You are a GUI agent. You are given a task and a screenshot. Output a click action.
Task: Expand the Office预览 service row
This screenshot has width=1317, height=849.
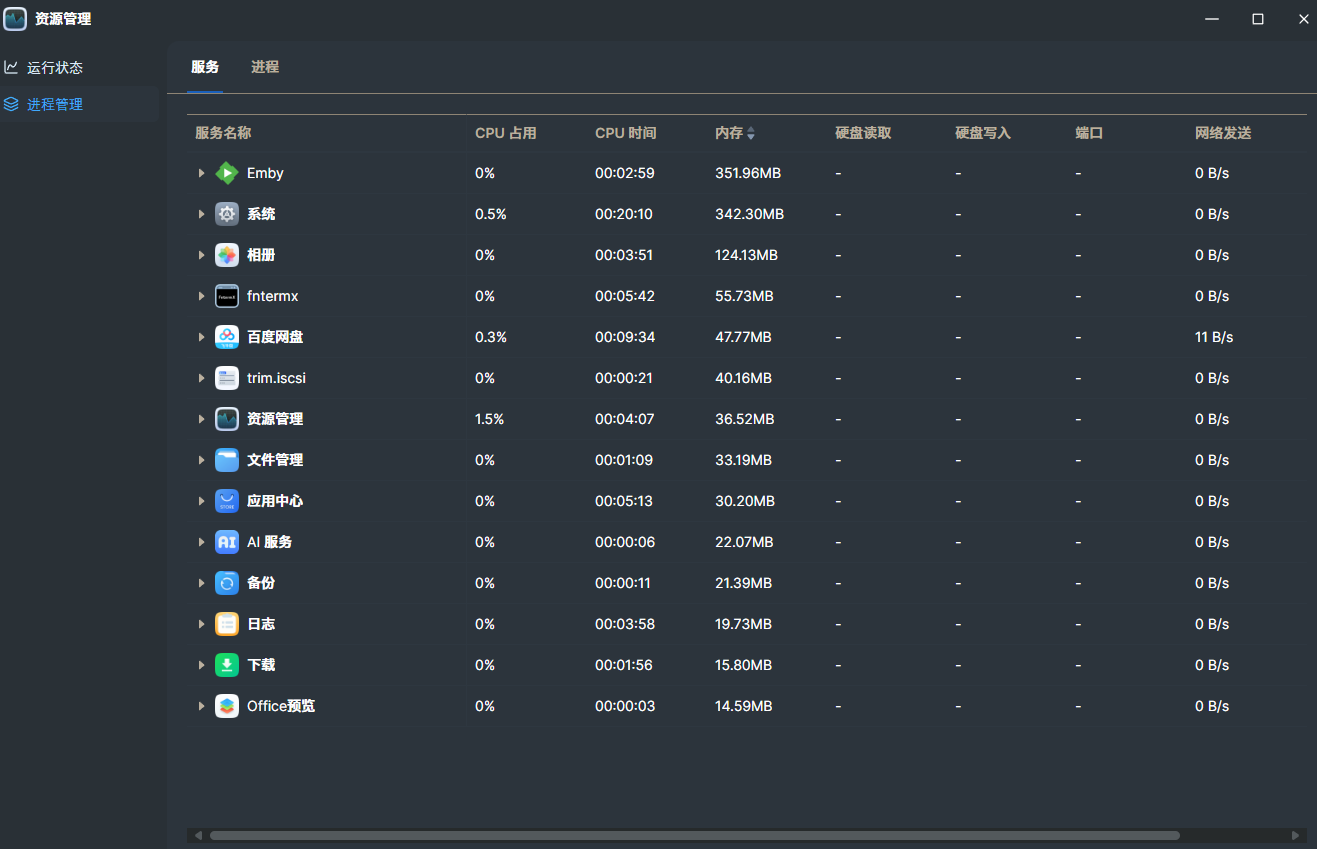(201, 706)
